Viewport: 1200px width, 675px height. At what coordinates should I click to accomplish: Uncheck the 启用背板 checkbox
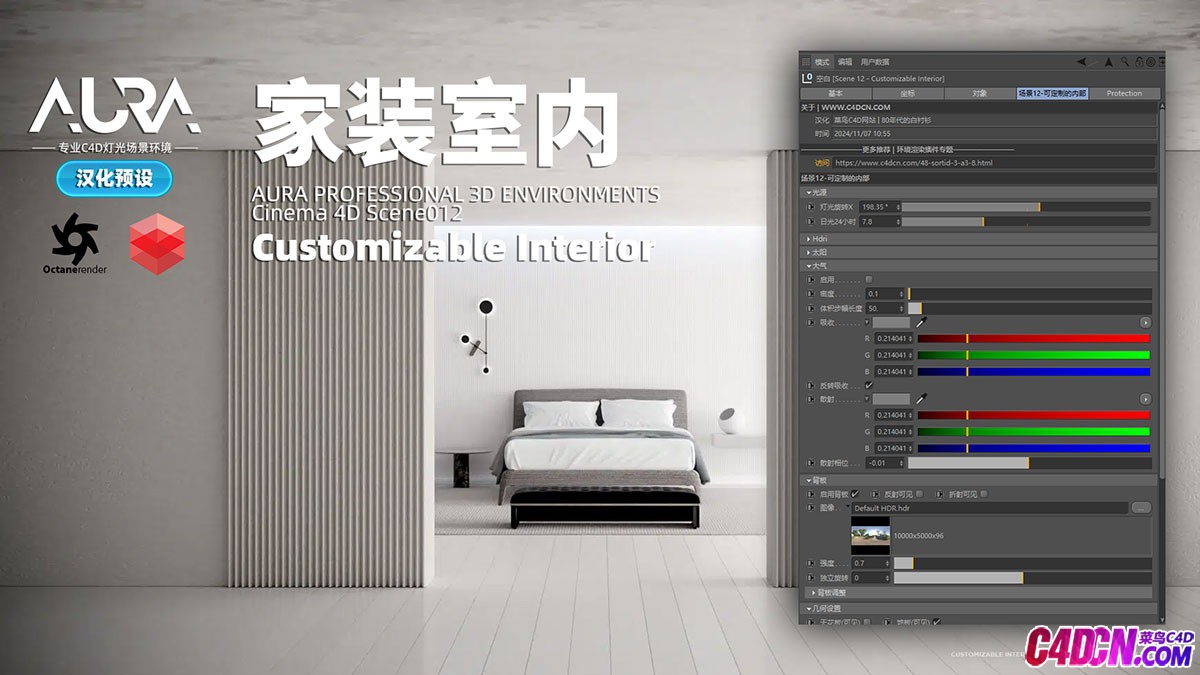855,494
